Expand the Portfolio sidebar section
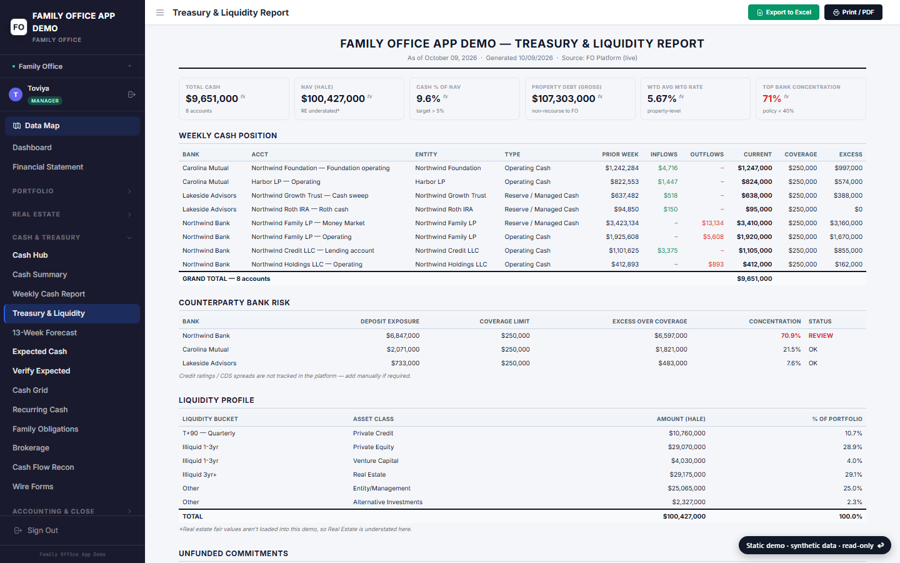Screen dimensions: 900x563 (72, 191)
